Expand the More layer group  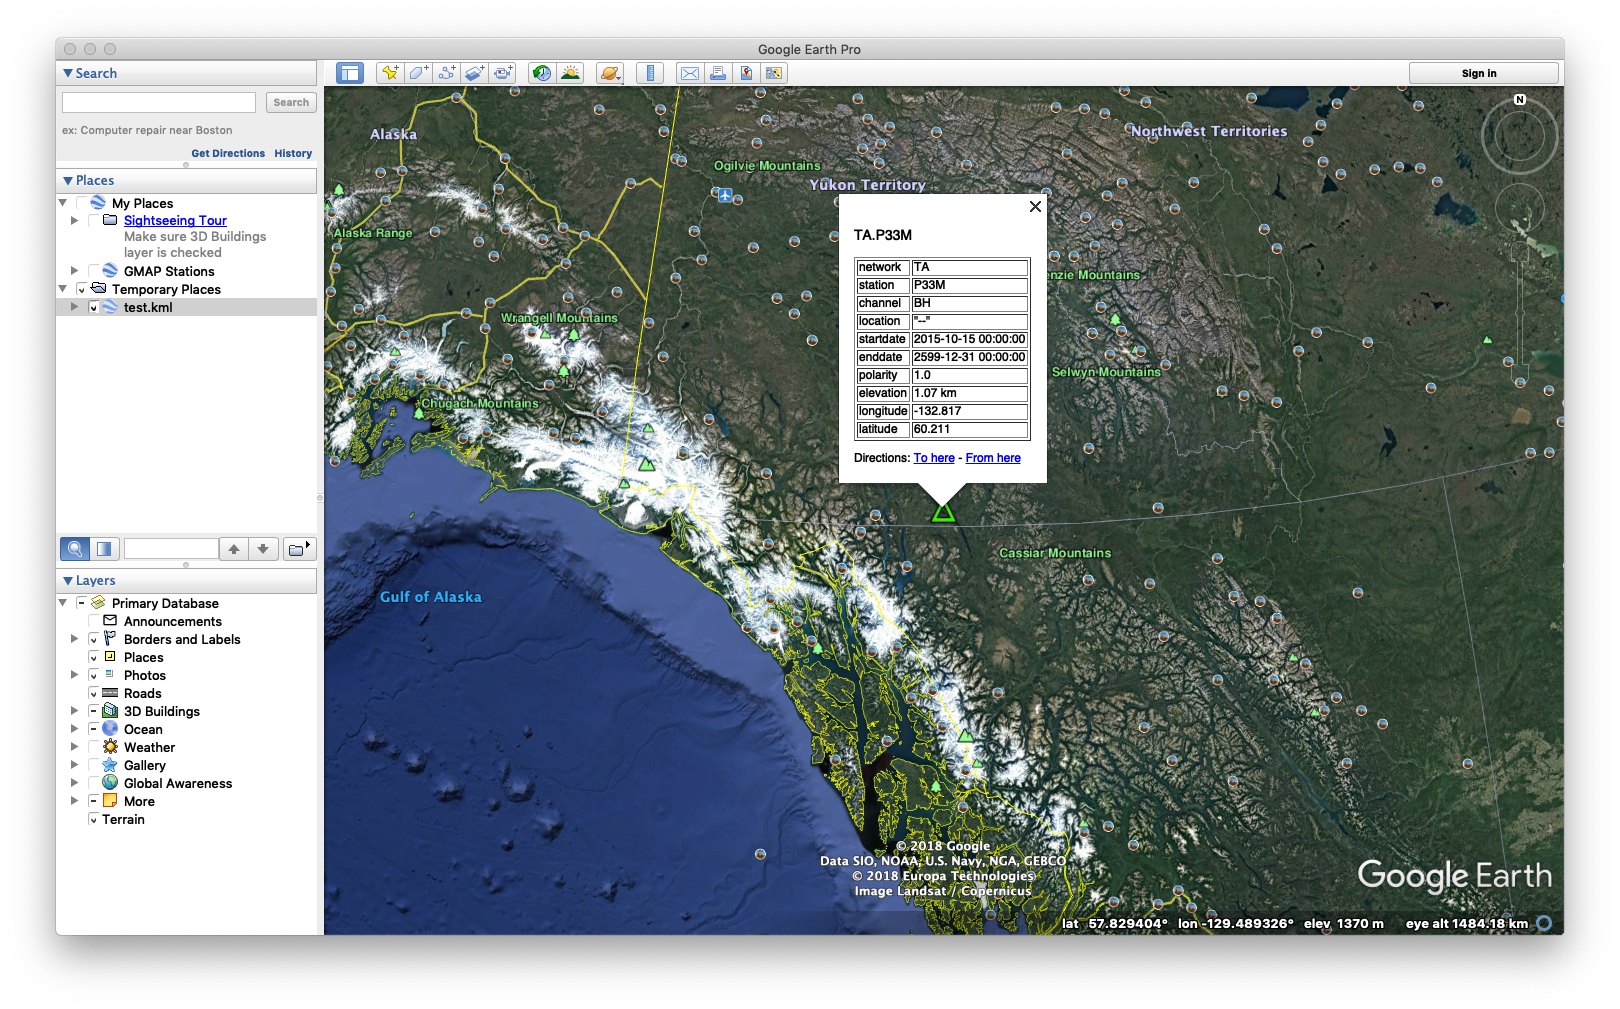click(74, 801)
